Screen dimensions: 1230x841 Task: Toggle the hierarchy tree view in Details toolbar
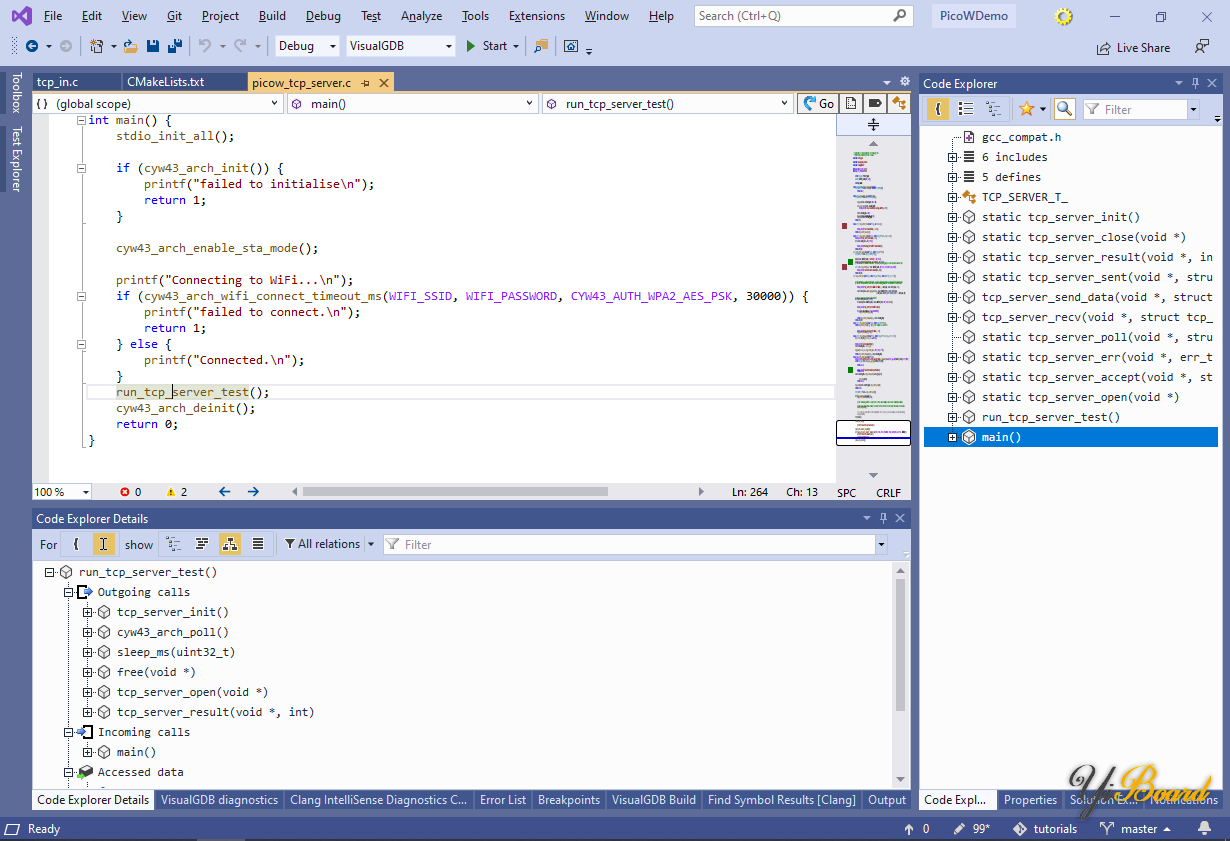(229, 544)
